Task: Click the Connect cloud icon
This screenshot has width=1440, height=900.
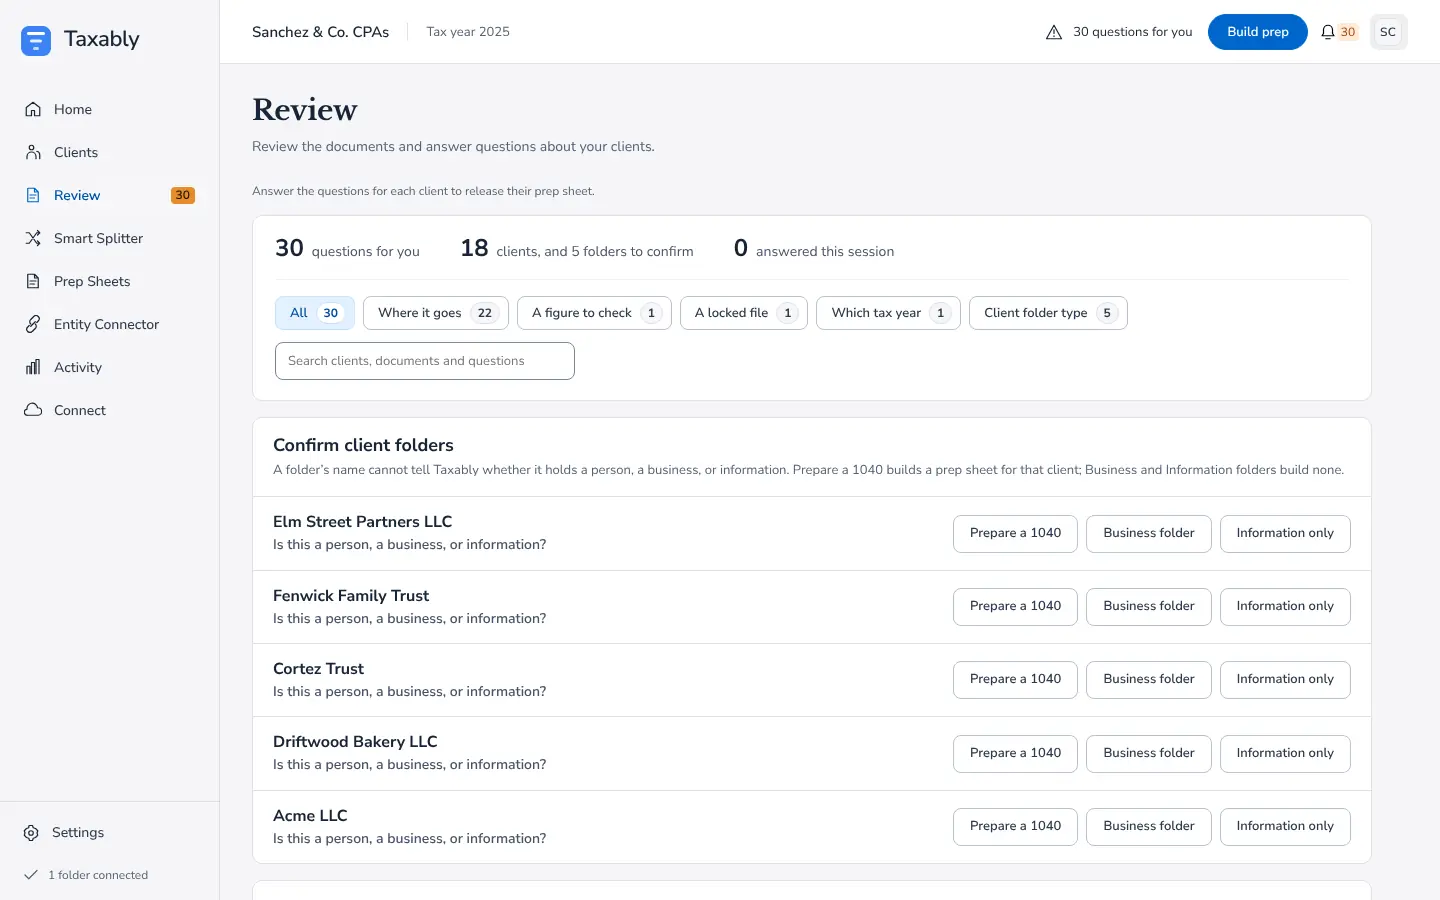Action: pyautogui.click(x=33, y=410)
